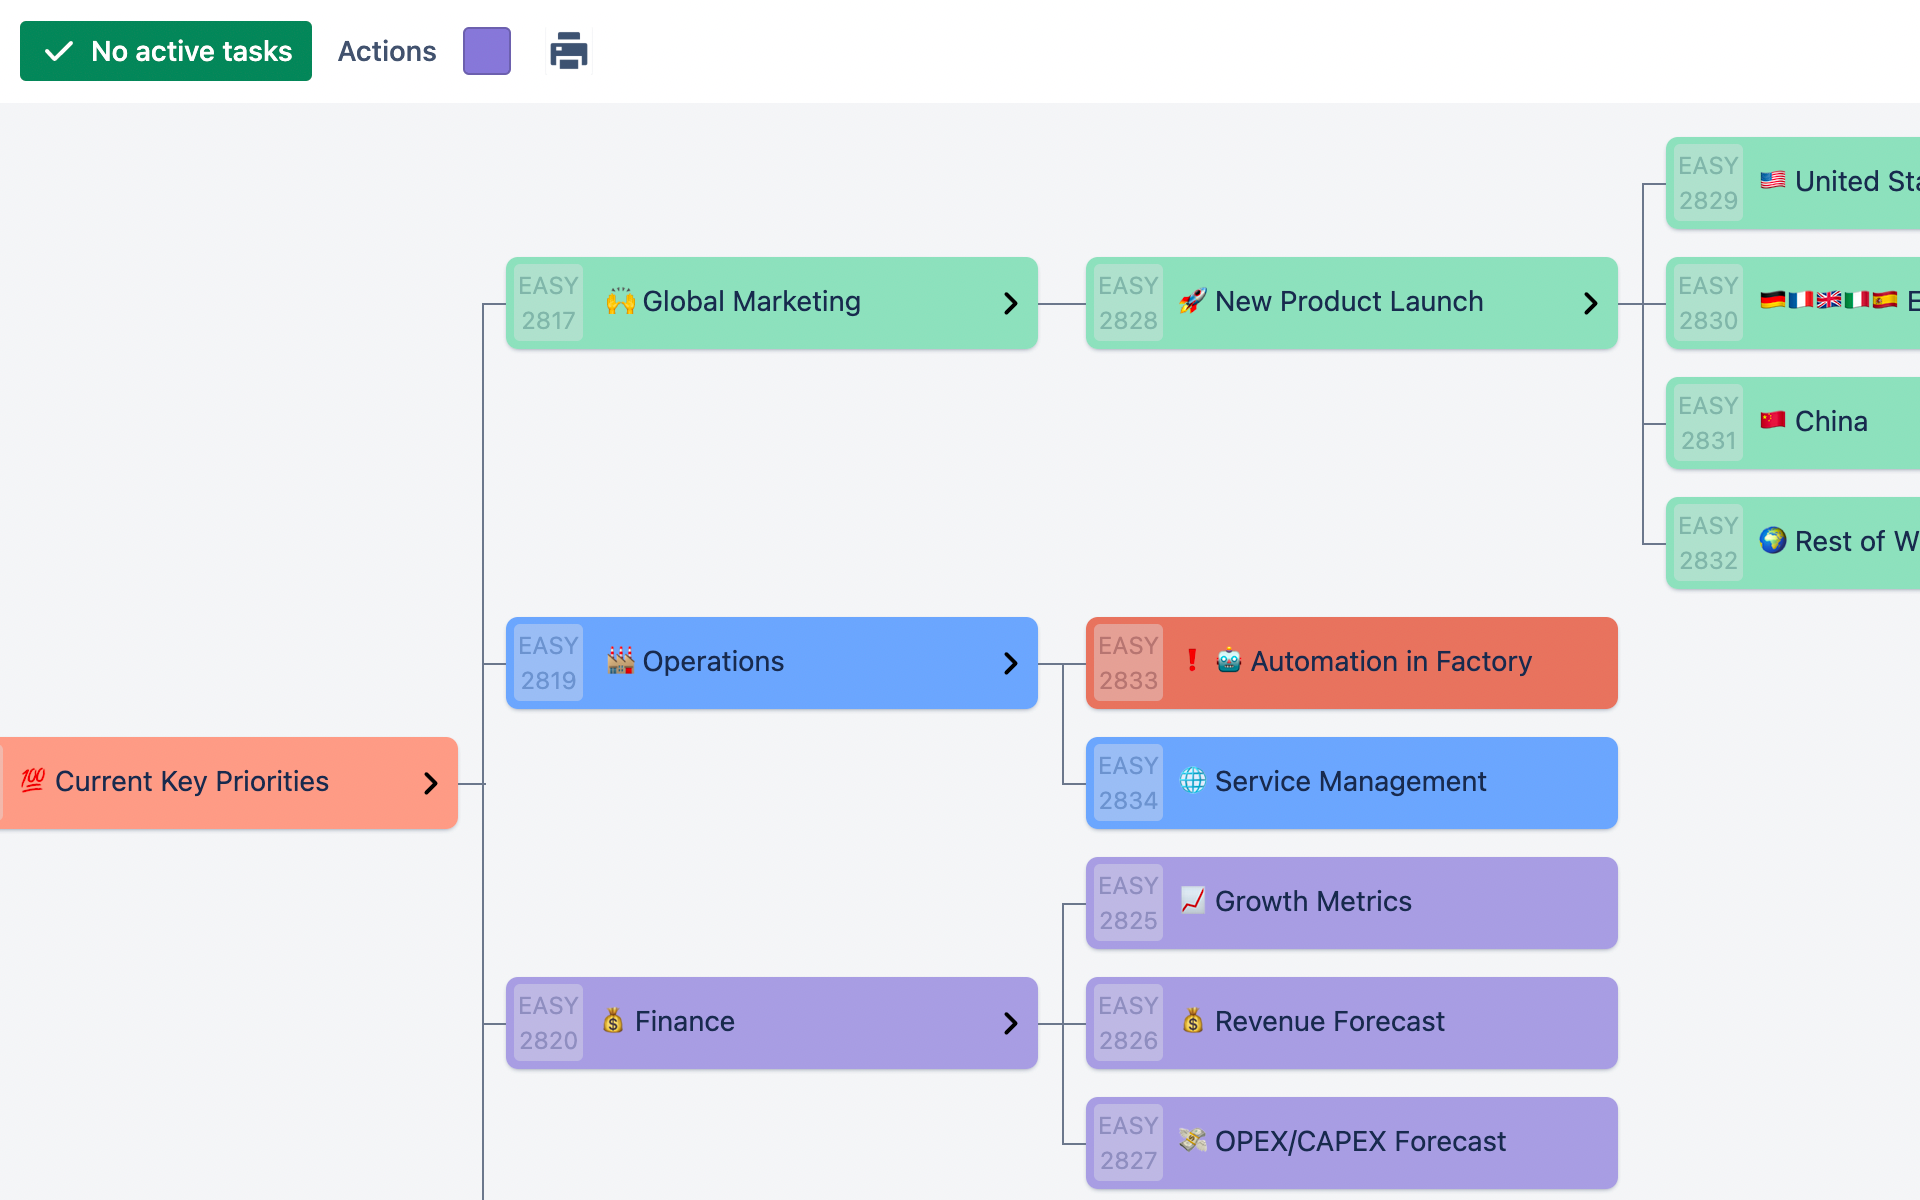Collapse the Finance node chevron
This screenshot has height=1200, width=1920.
pos(1011,1023)
